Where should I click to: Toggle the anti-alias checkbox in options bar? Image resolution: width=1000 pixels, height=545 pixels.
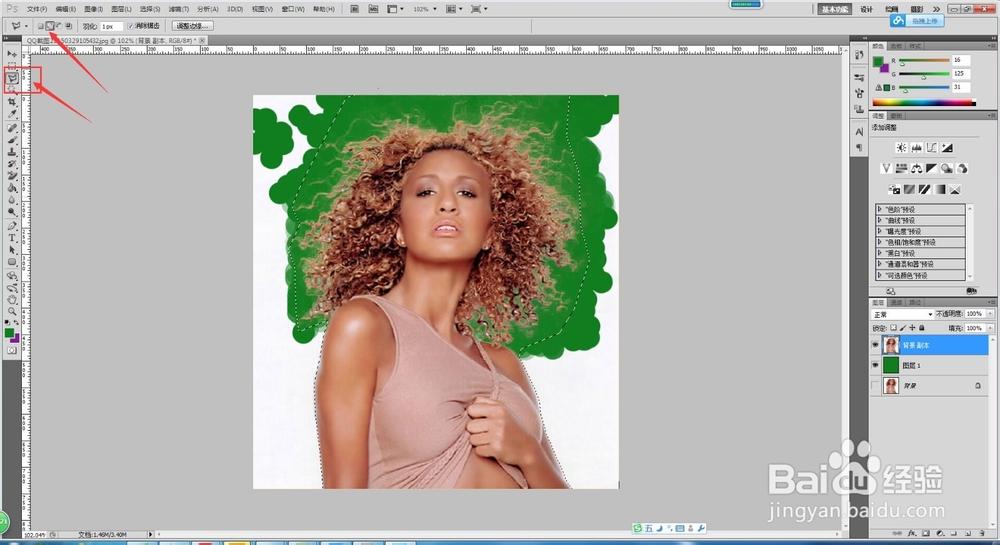coord(131,26)
